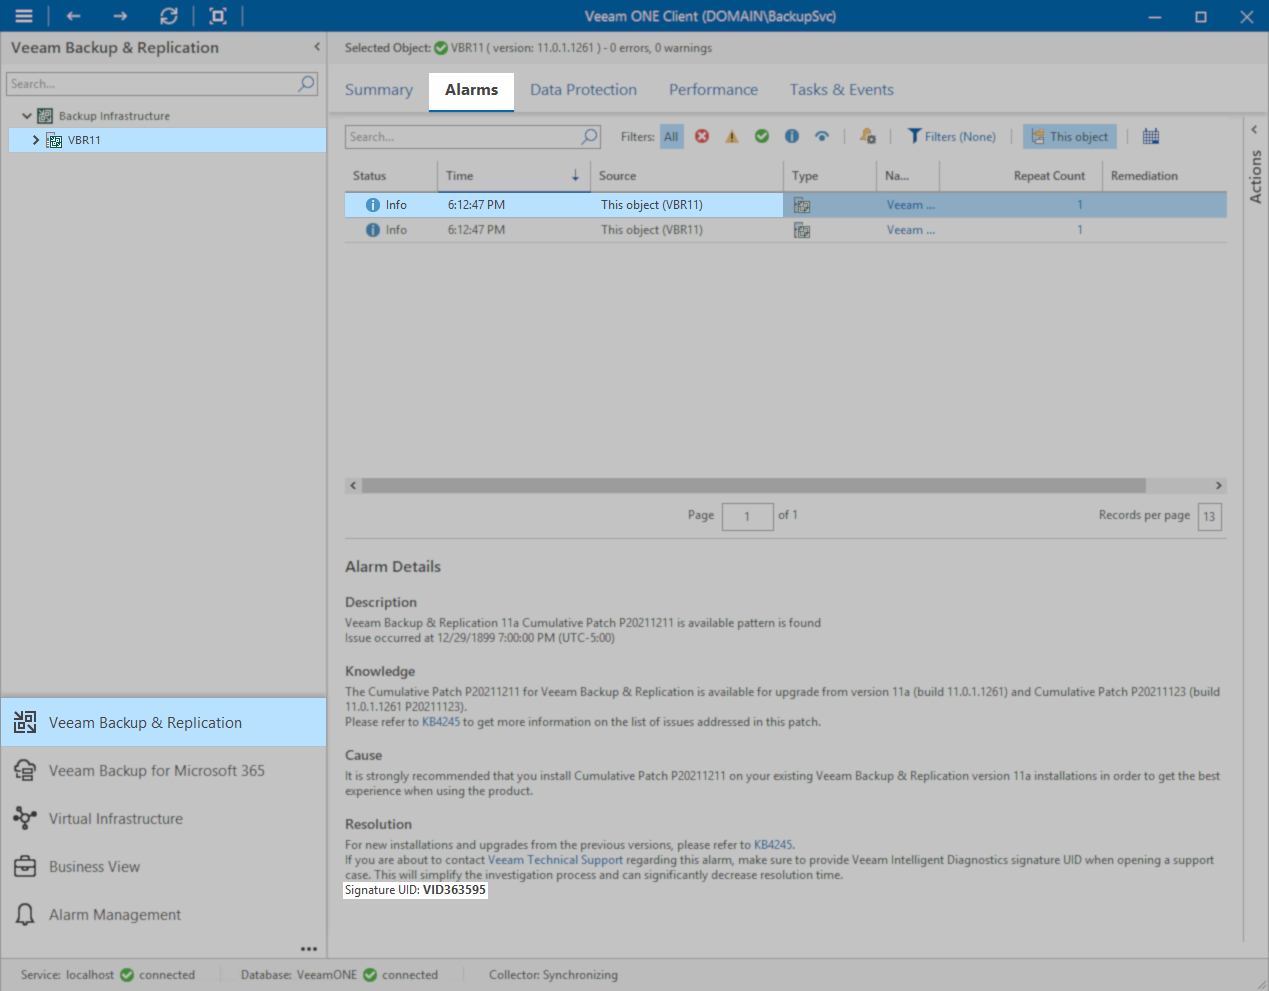Open the Business View section
The width and height of the screenshot is (1269, 991).
[x=164, y=866]
